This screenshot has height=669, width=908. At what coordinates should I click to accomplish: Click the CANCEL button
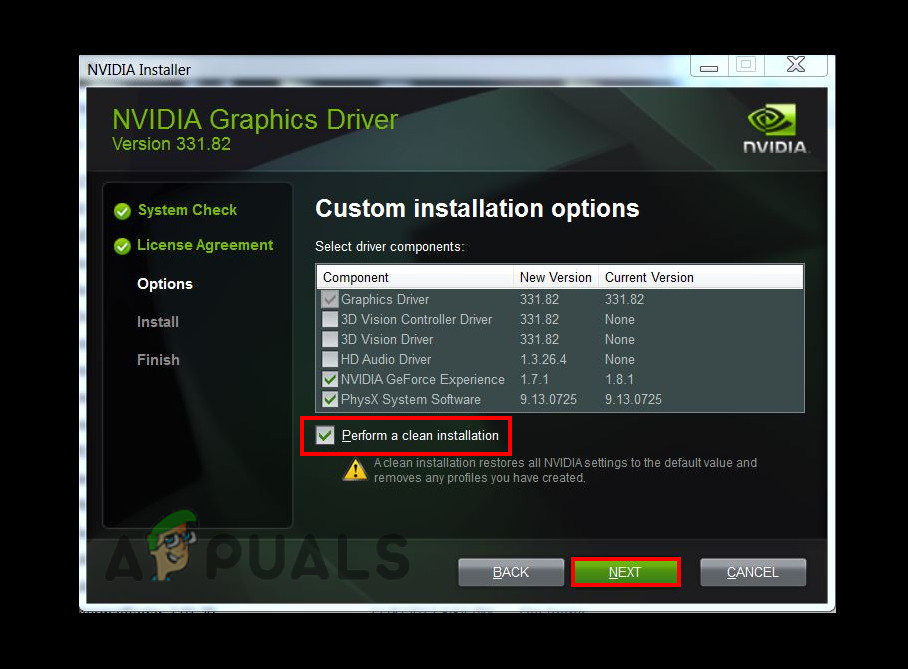(753, 572)
